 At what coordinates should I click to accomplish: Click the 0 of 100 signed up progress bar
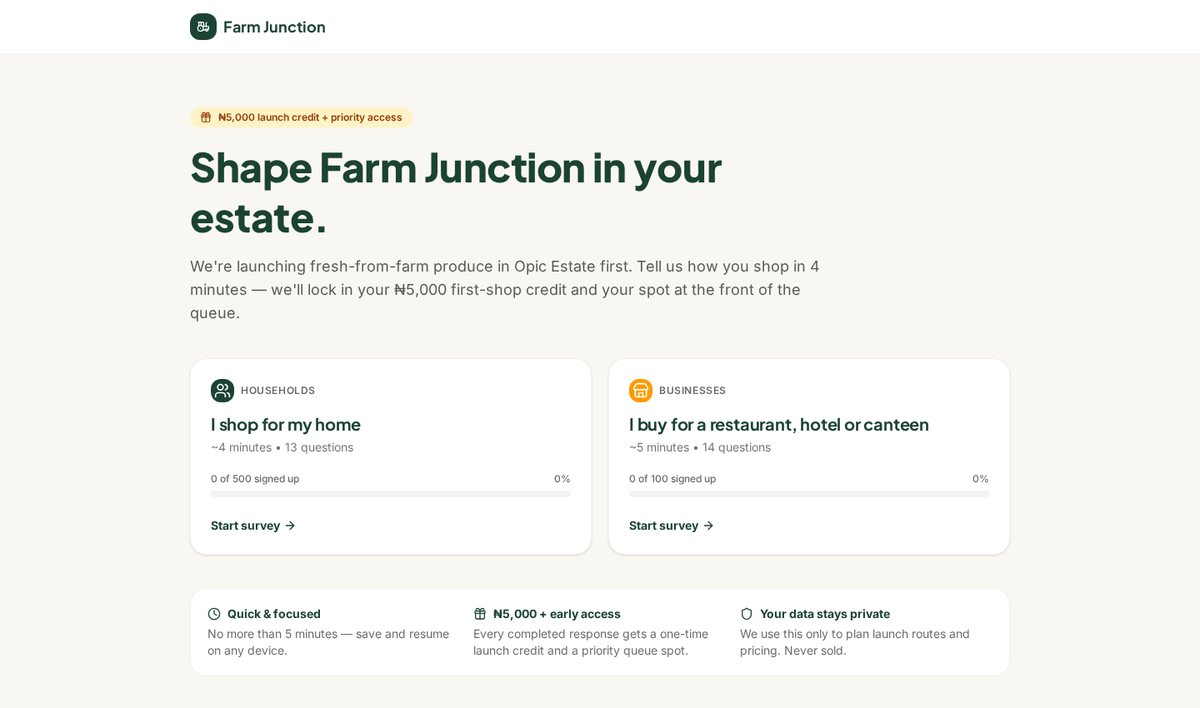tap(809, 494)
